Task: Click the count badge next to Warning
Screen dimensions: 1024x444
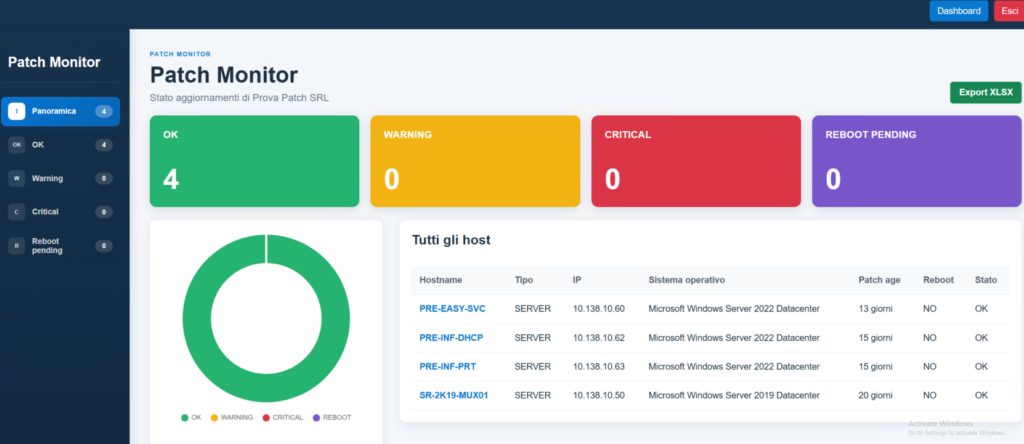Action: pos(104,178)
